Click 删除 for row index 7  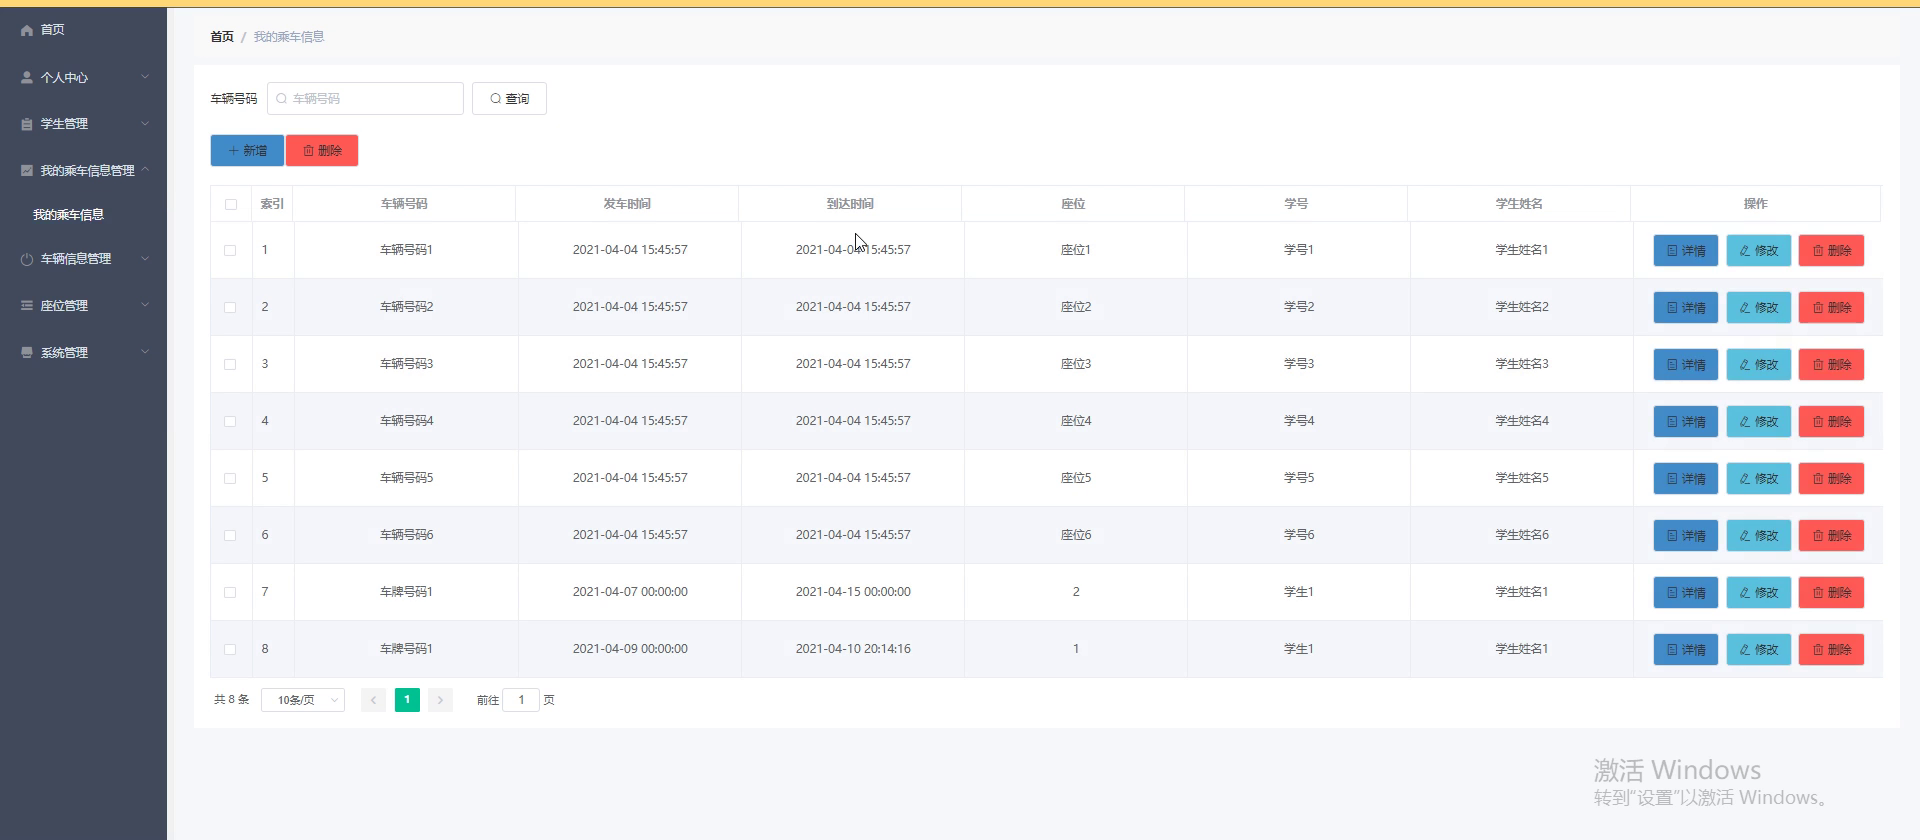coord(1832,593)
